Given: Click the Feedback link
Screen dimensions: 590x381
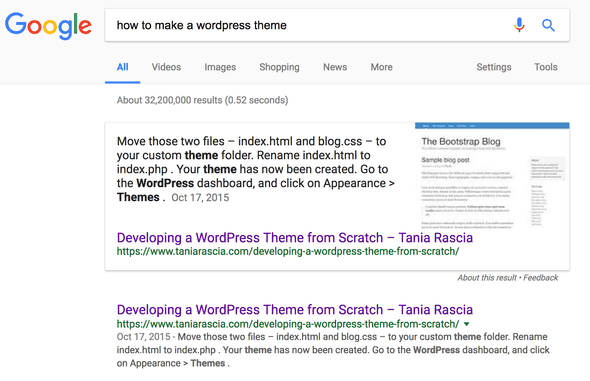Looking at the screenshot, I should [541, 278].
